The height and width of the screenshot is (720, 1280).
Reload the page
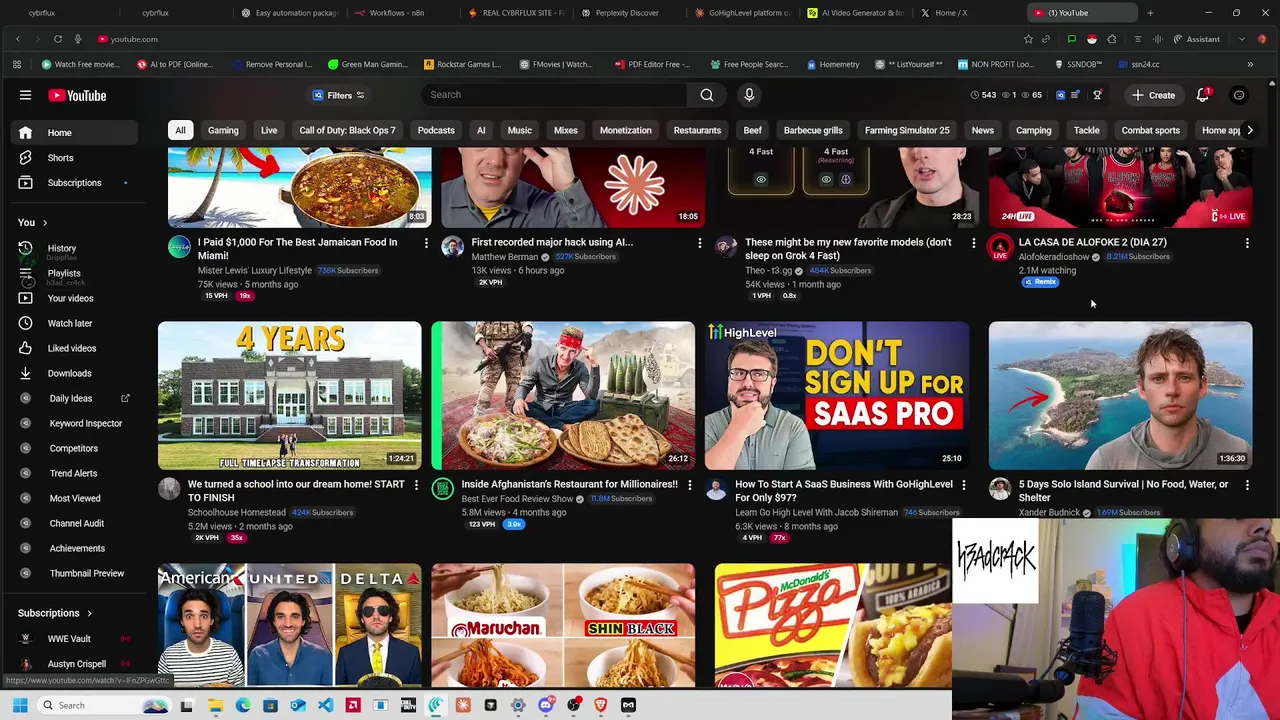58,39
